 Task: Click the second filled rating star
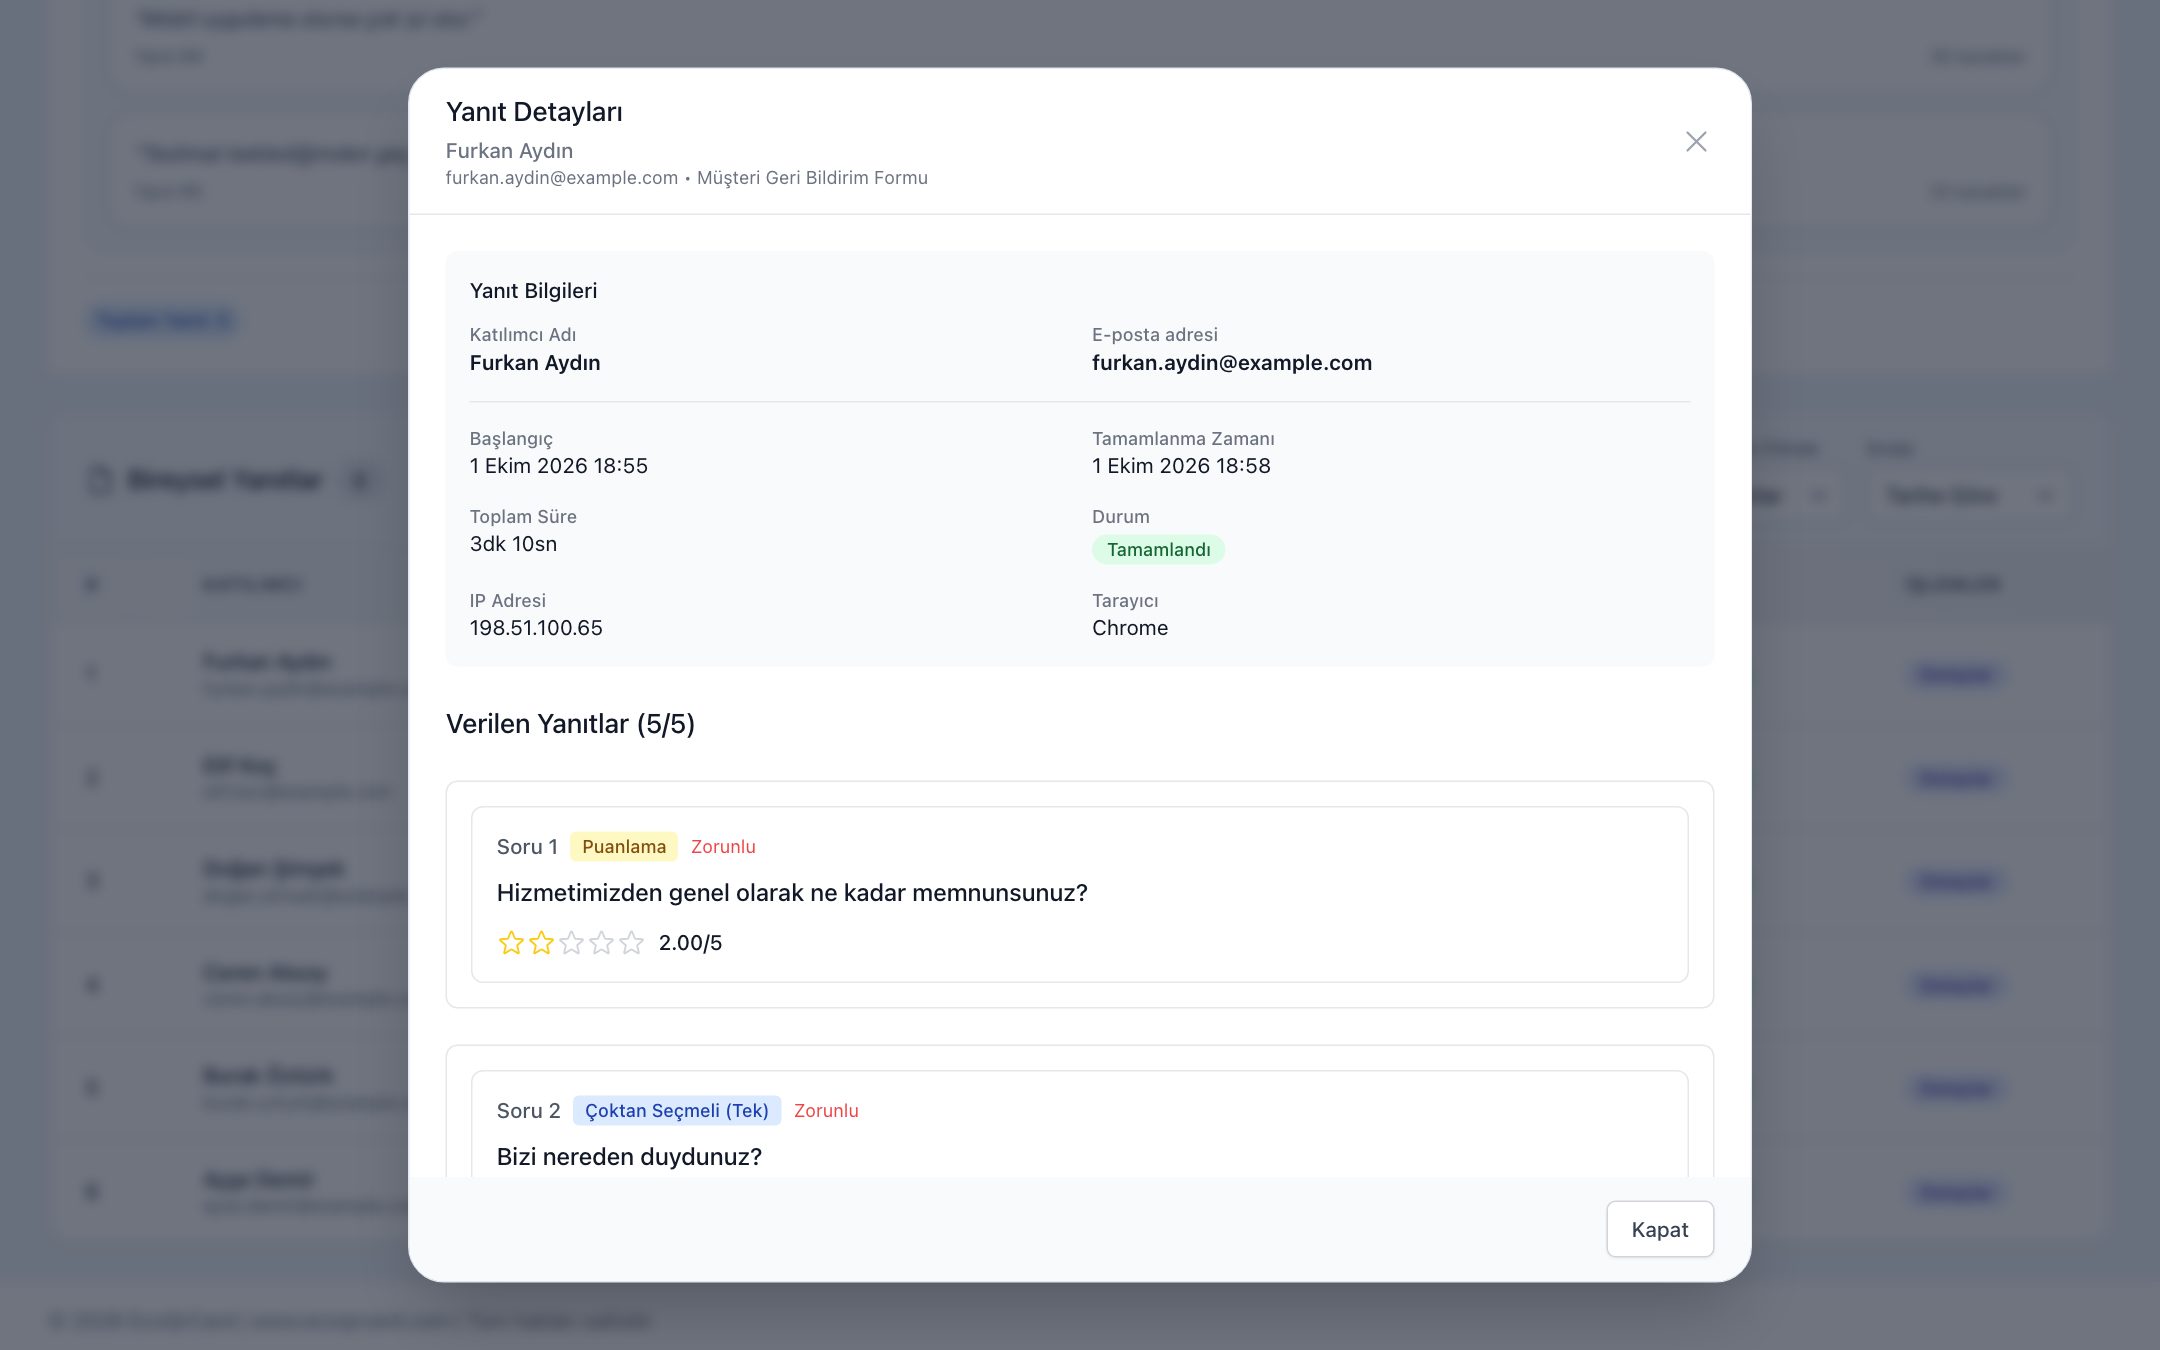point(541,943)
